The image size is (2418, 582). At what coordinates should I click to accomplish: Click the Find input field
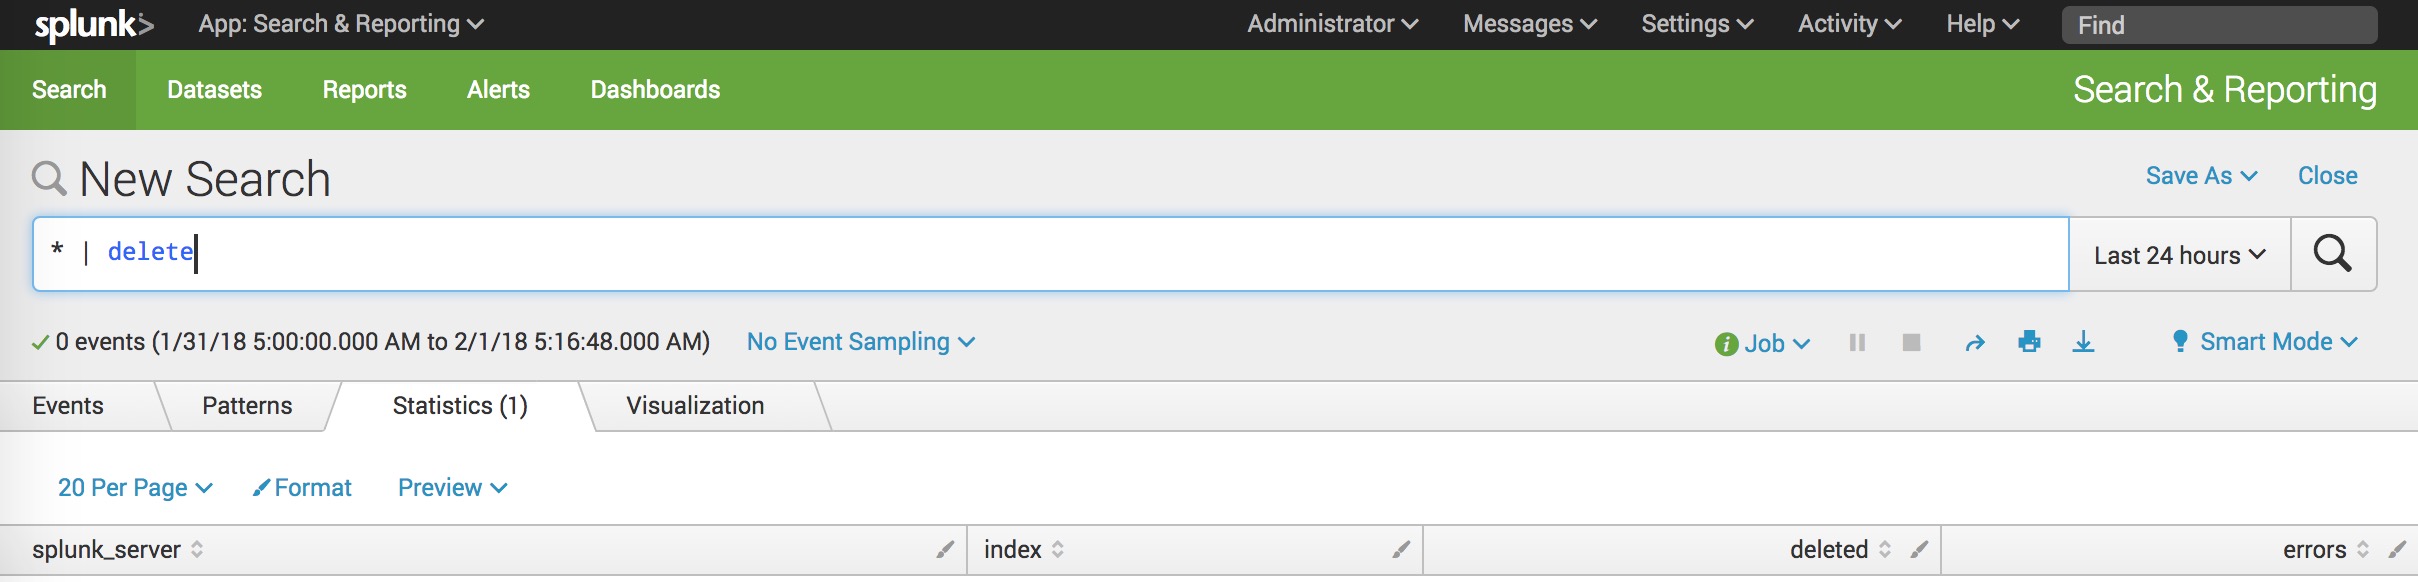(x=2219, y=25)
